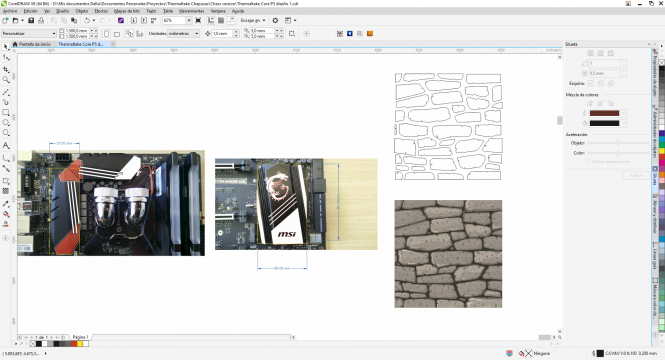Choose the Inside contour option
665x360 pixels.
coord(601,53)
